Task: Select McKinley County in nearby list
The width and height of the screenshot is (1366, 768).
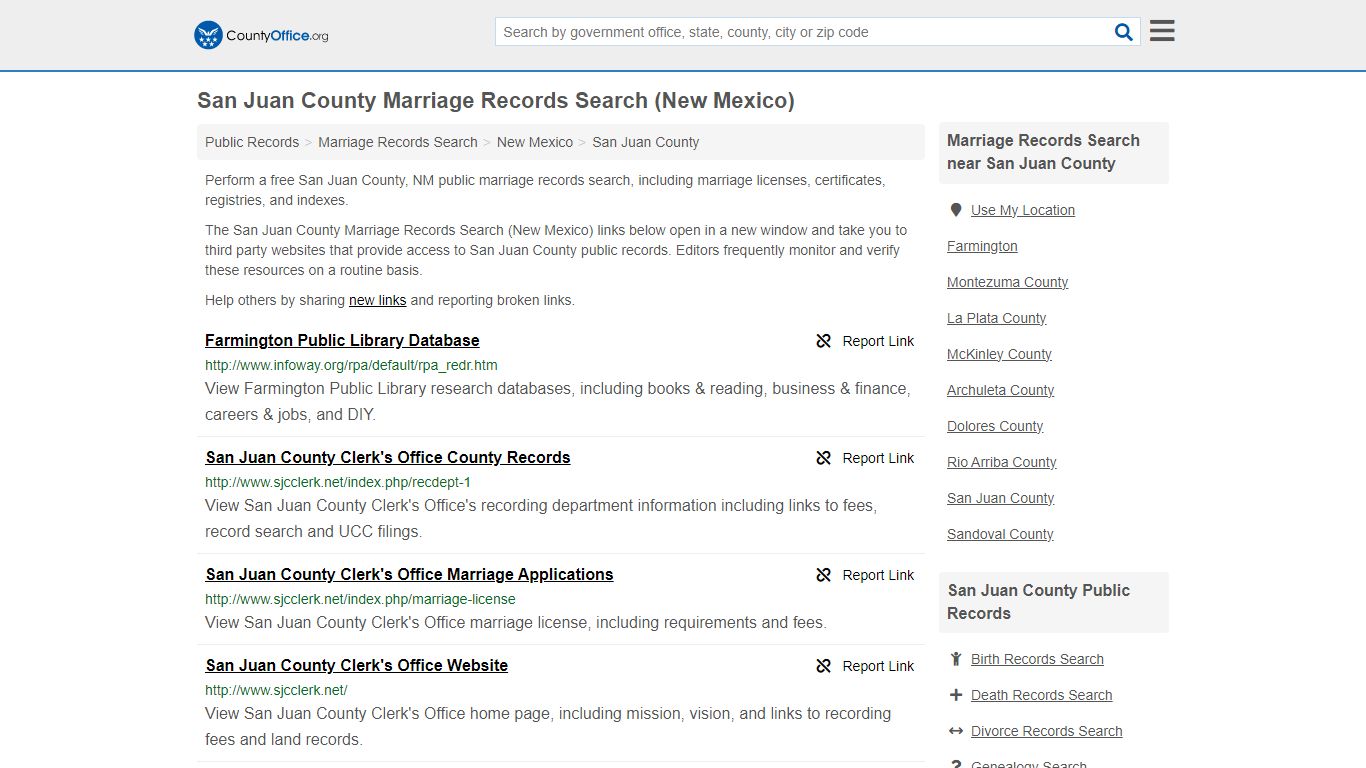Action: (x=999, y=354)
